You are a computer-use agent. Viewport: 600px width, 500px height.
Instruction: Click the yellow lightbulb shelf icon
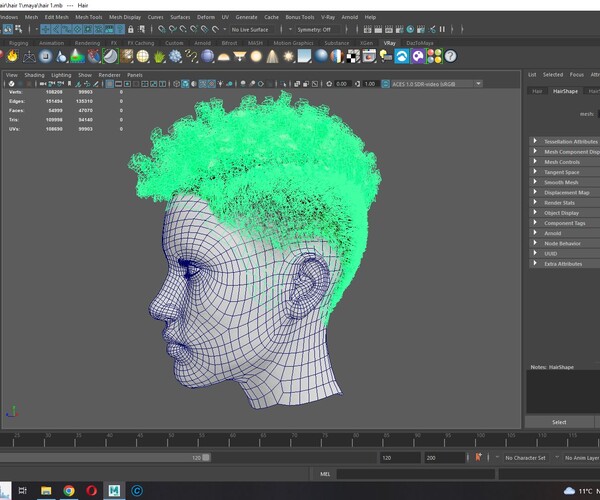pos(386,56)
